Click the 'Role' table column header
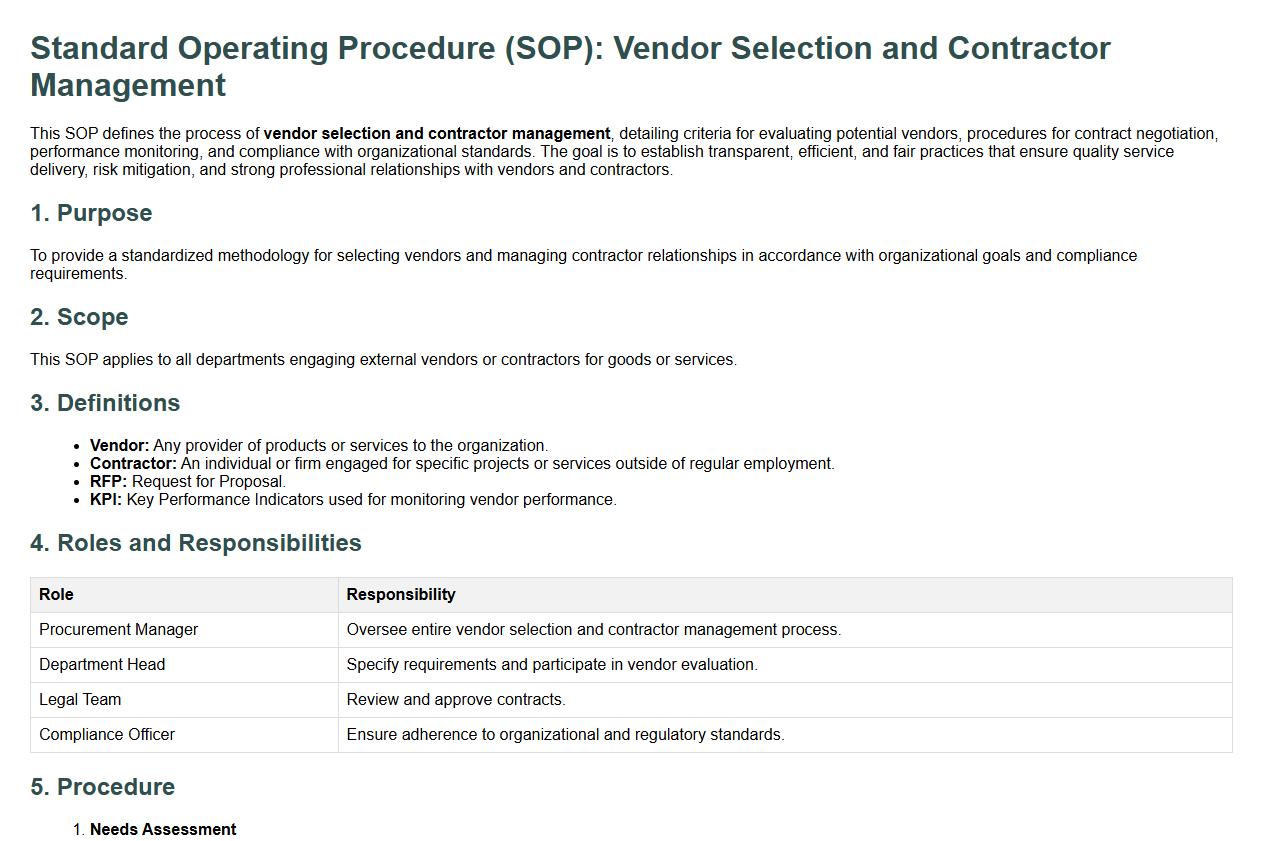 (56, 595)
